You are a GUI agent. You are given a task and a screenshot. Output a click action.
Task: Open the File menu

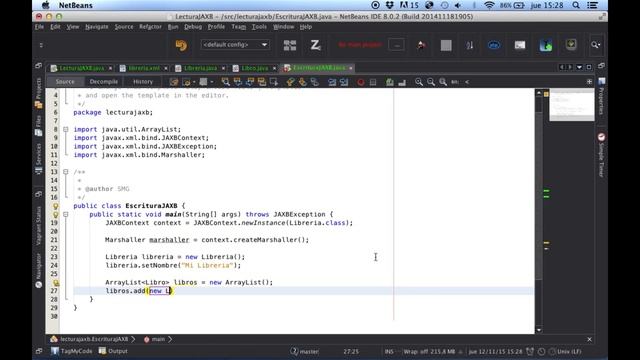coord(39,27)
